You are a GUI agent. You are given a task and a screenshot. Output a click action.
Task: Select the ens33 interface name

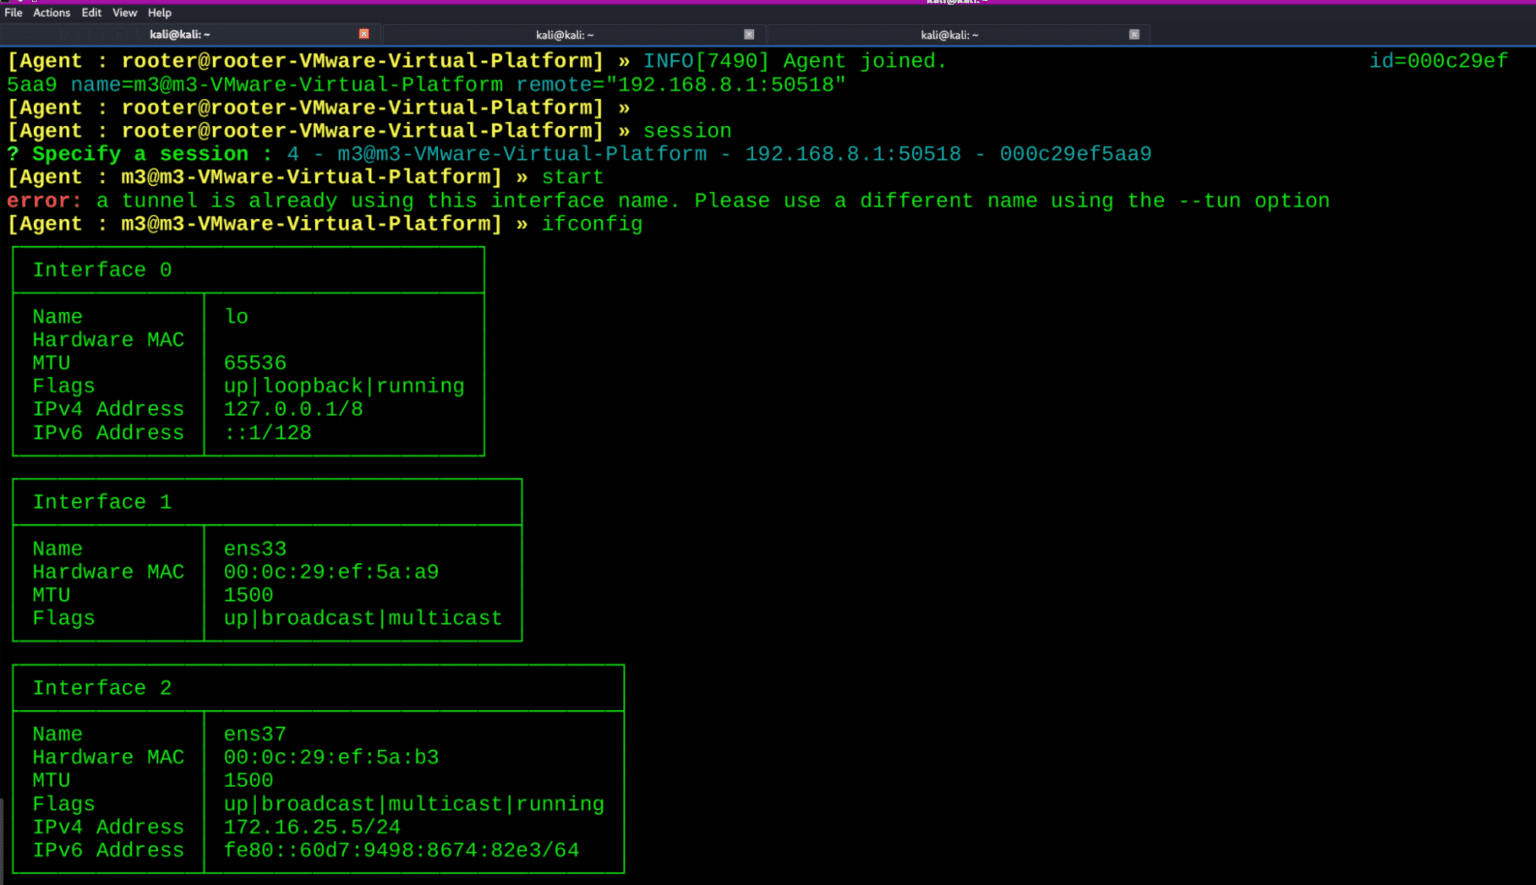pyautogui.click(x=254, y=548)
